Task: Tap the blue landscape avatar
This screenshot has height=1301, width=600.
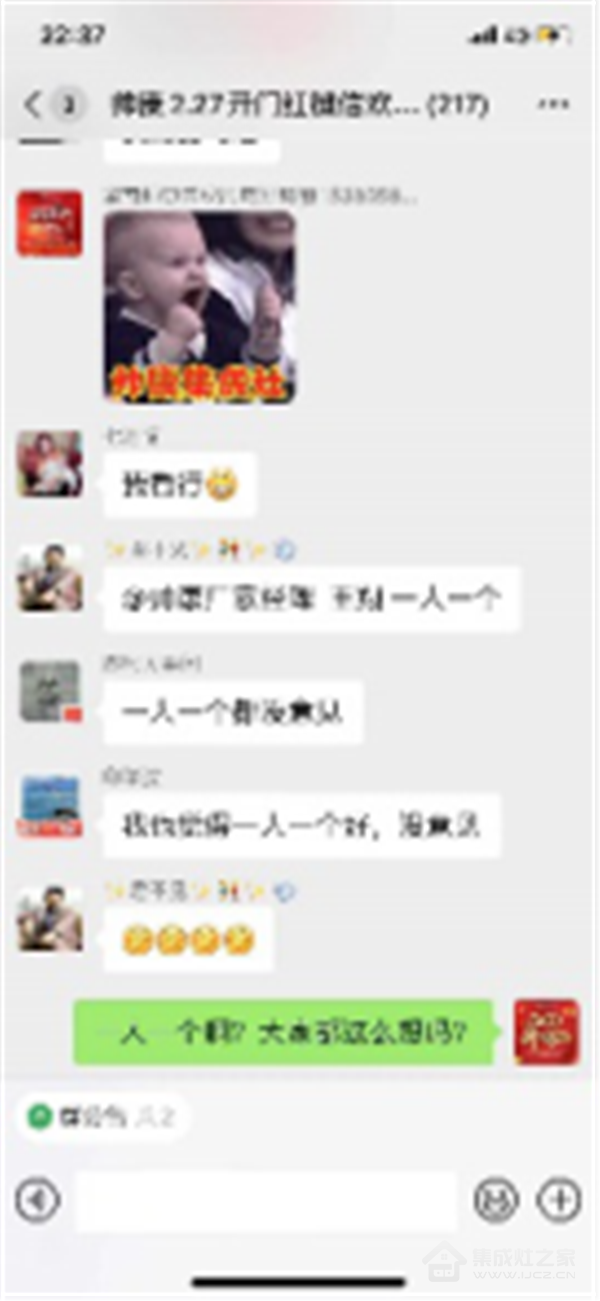Action: pos(50,806)
